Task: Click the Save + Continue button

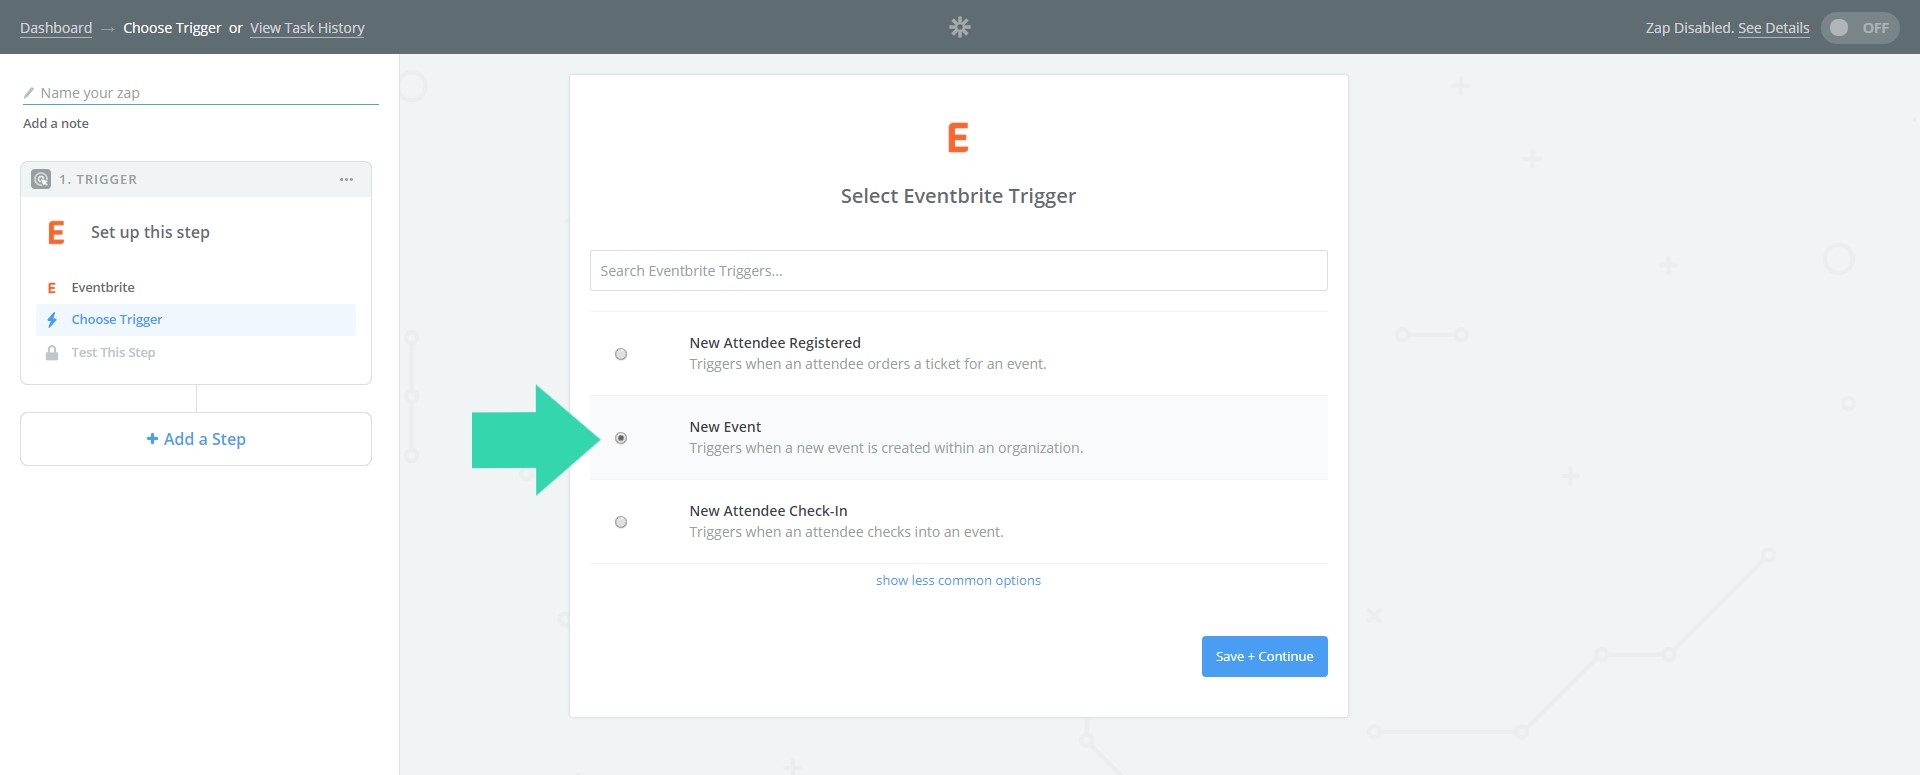Action: (x=1264, y=656)
